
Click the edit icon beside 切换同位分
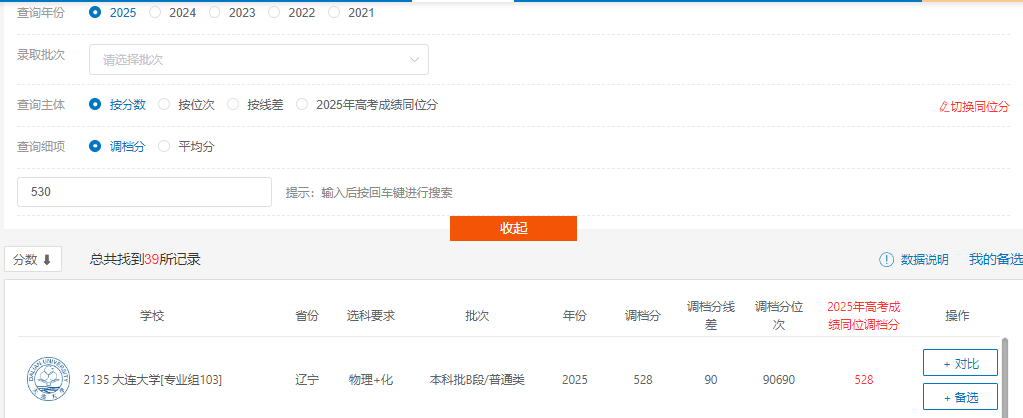pos(943,106)
